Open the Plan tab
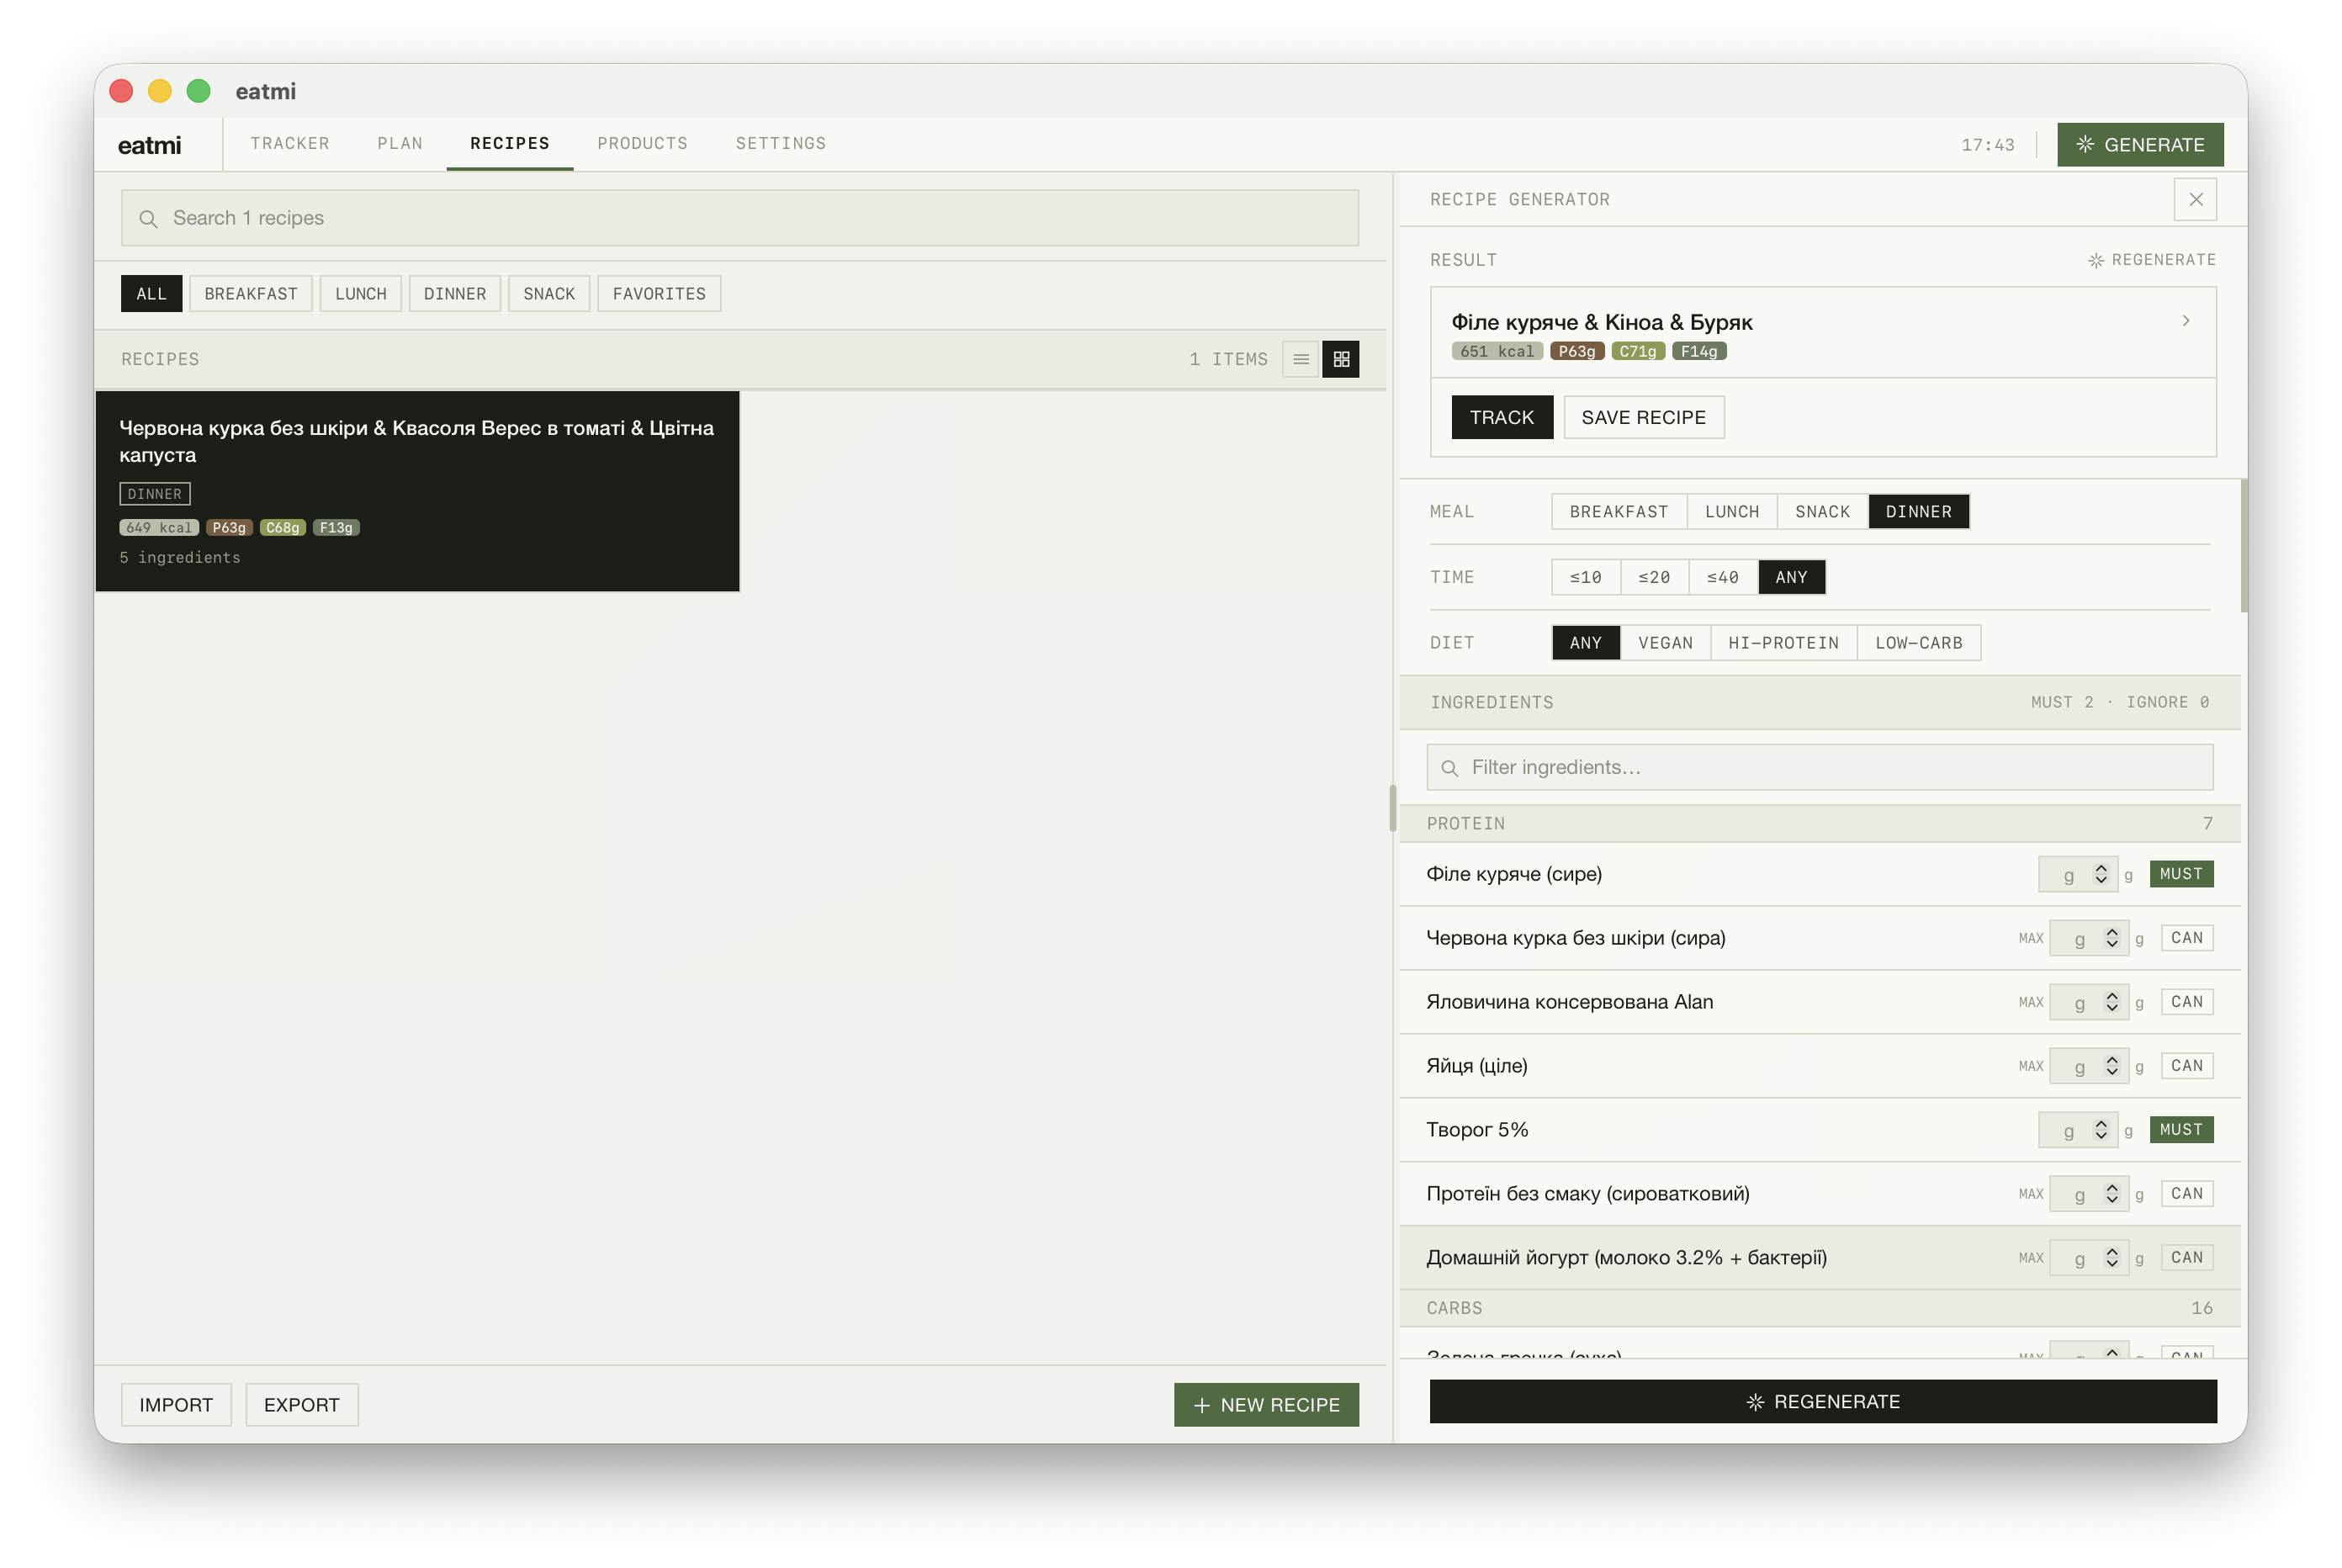This screenshot has height=1568, width=2342. coord(400,143)
